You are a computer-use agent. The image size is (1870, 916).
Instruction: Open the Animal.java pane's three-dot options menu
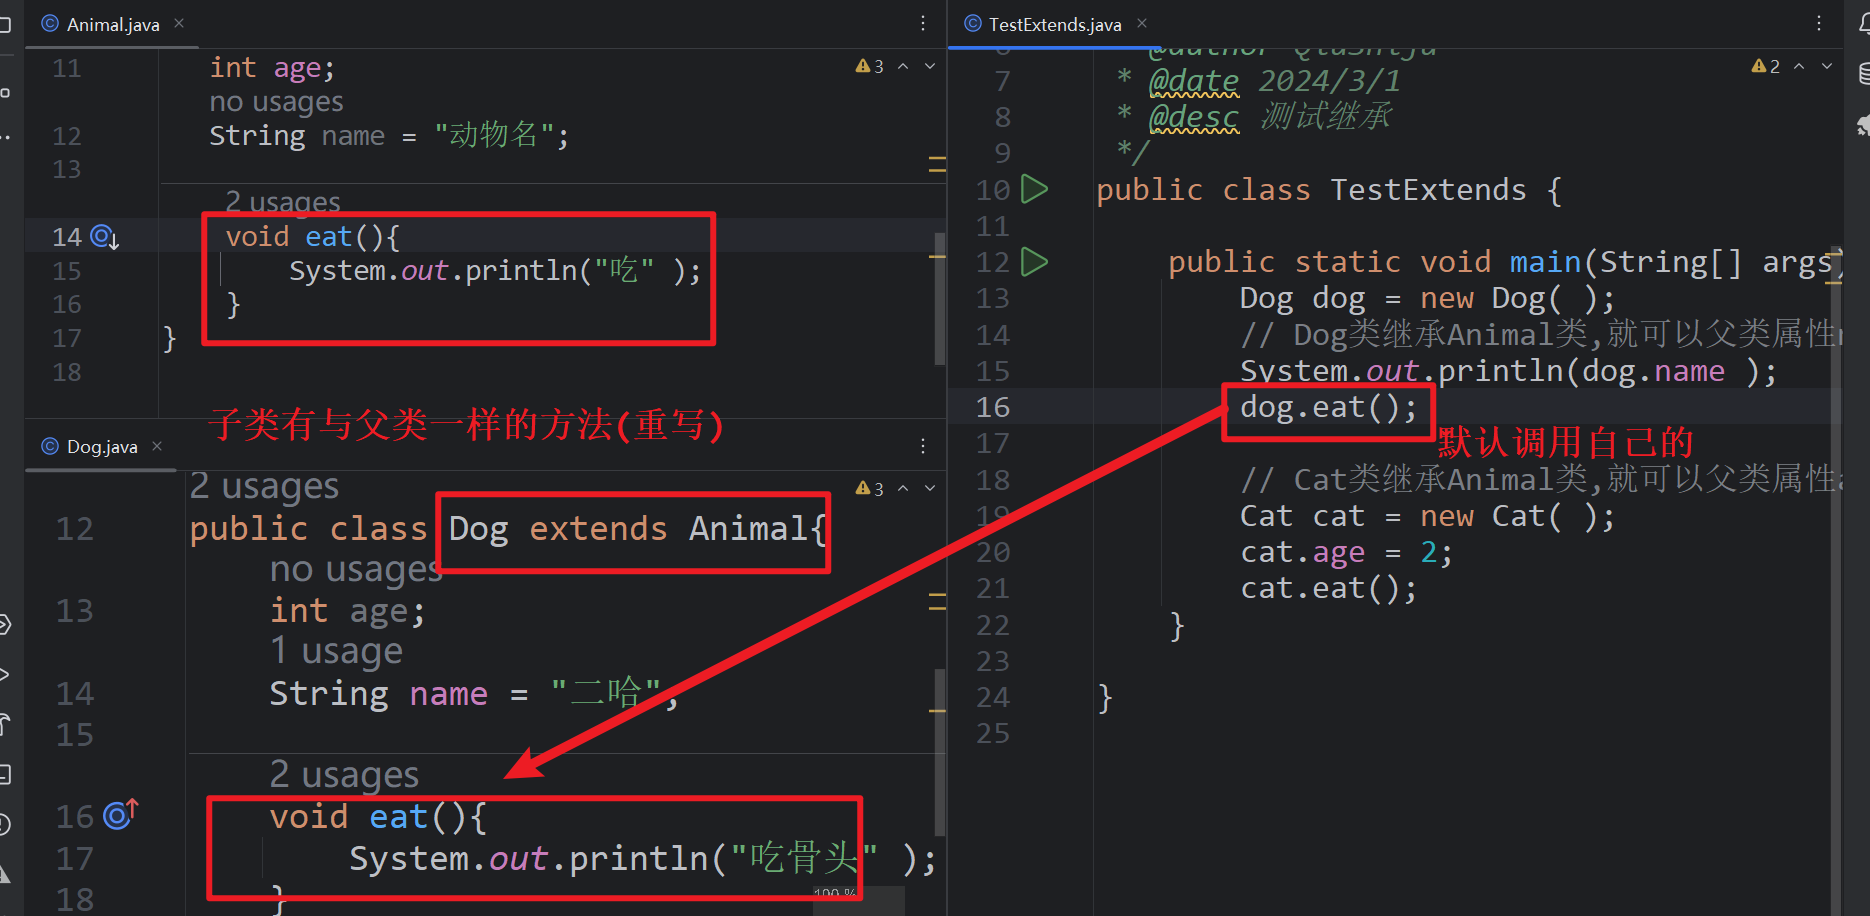(x=923, y=23)
